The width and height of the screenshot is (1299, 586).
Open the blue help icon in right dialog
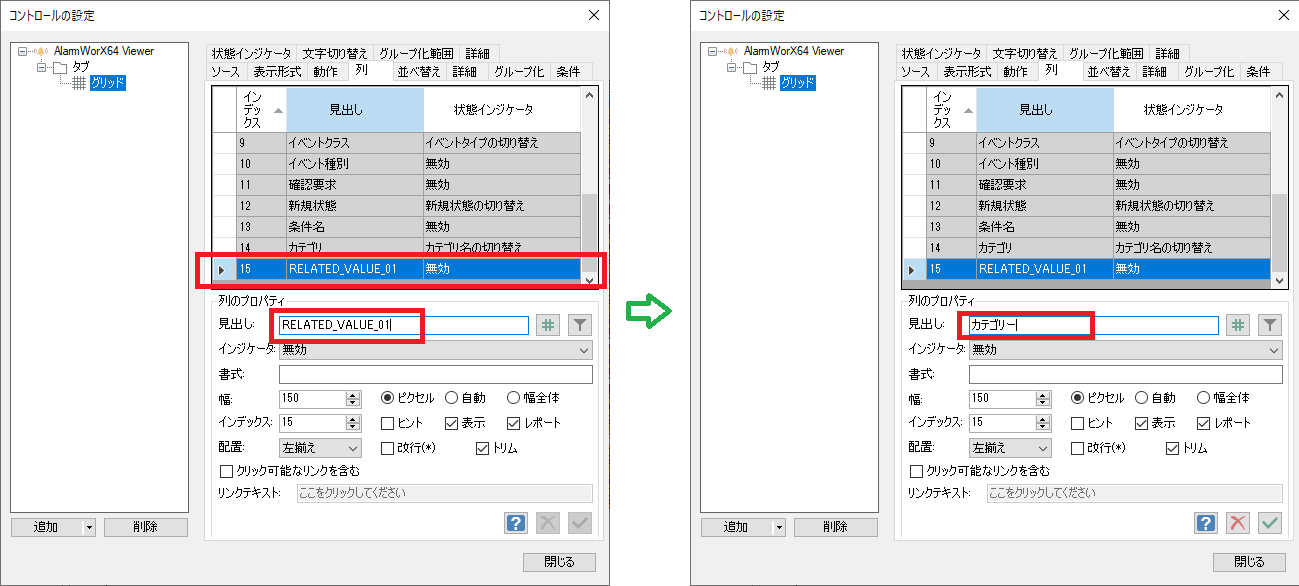(1206, 522)
